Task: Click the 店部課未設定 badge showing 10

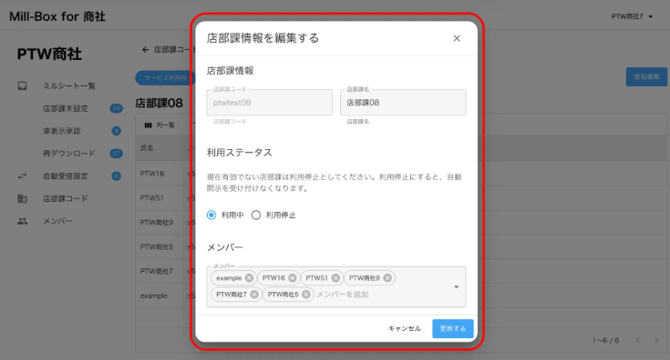Action: click(x=116, y=108)
